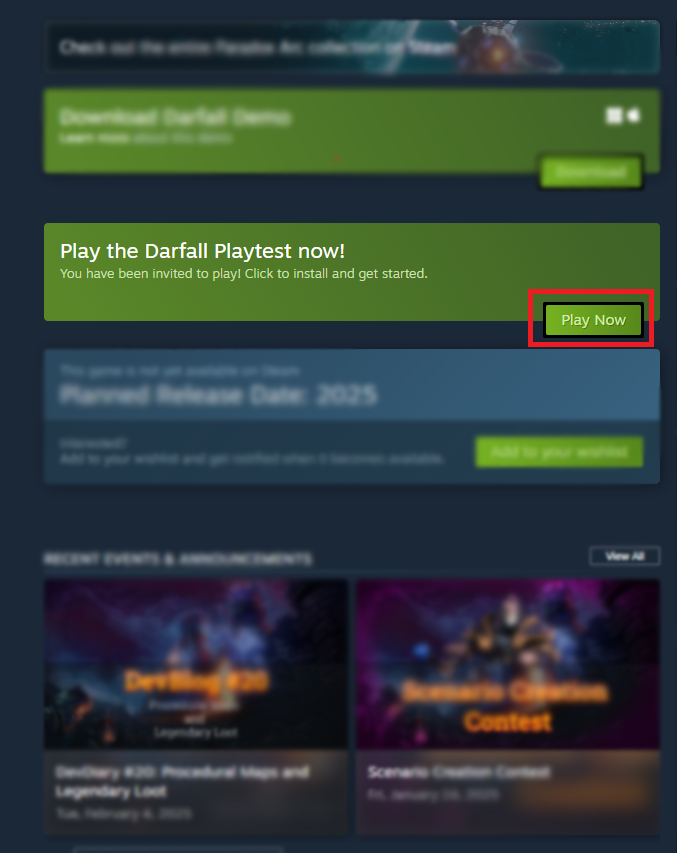Add the game to your wishlist
The width and height of the screenshot is (677, 853).
[x=559, y=452]
